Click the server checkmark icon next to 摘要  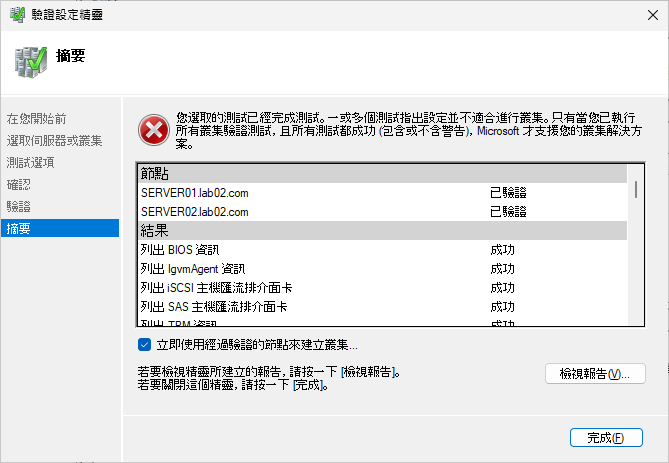(x=31, y=62)
